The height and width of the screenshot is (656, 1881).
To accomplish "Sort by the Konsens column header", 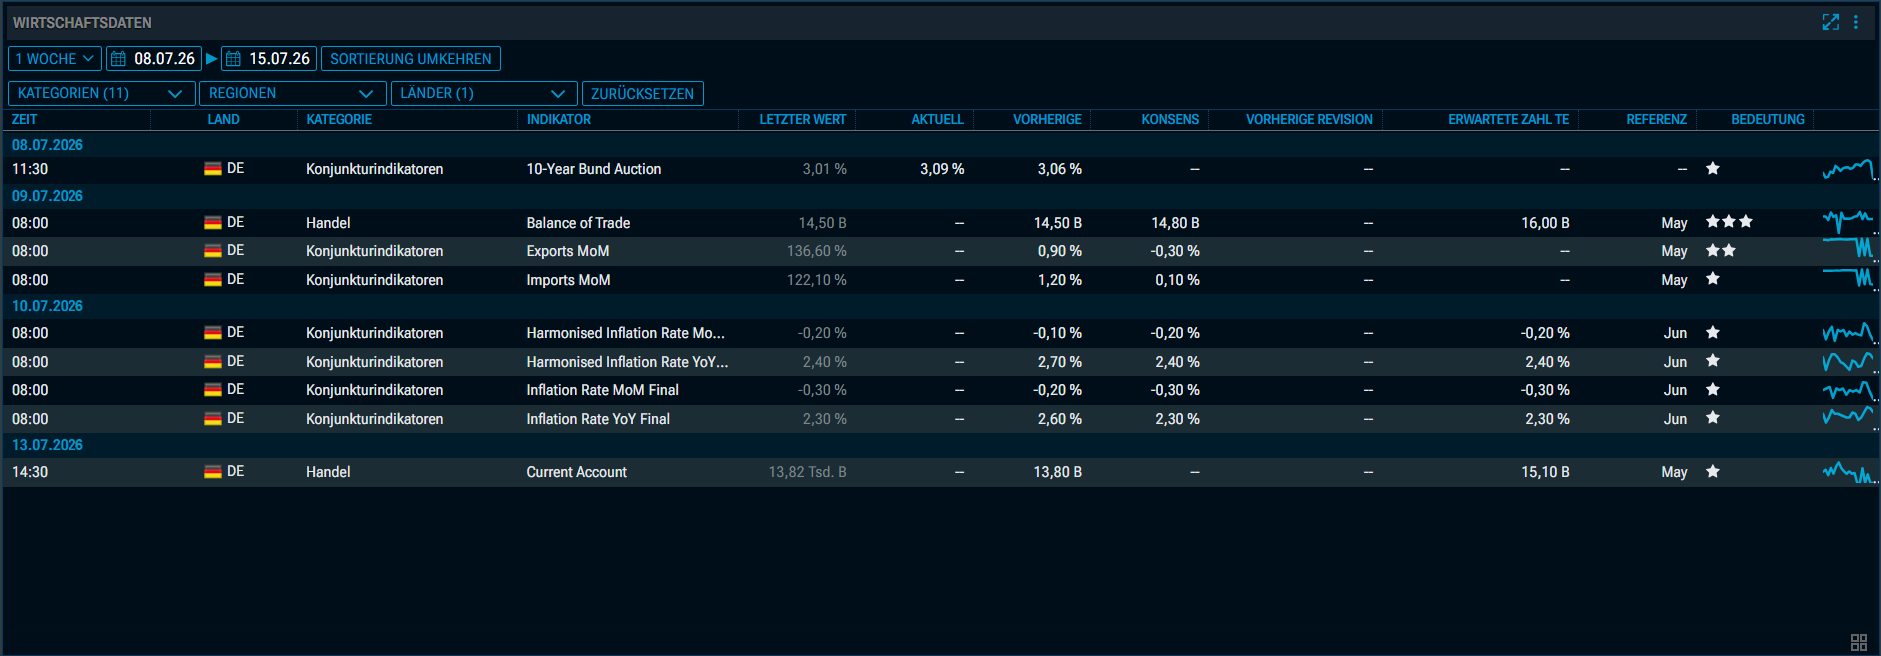I will click(1170, 119).
